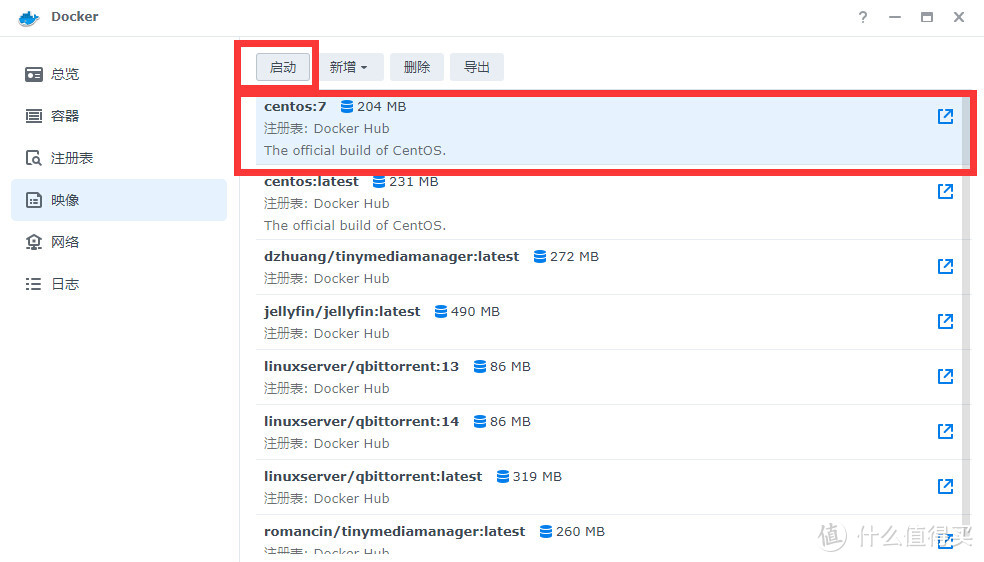This screenshot has height=562, width=984.
Task: Click the 日志 log sidebar icon
Action: (34, 284)
